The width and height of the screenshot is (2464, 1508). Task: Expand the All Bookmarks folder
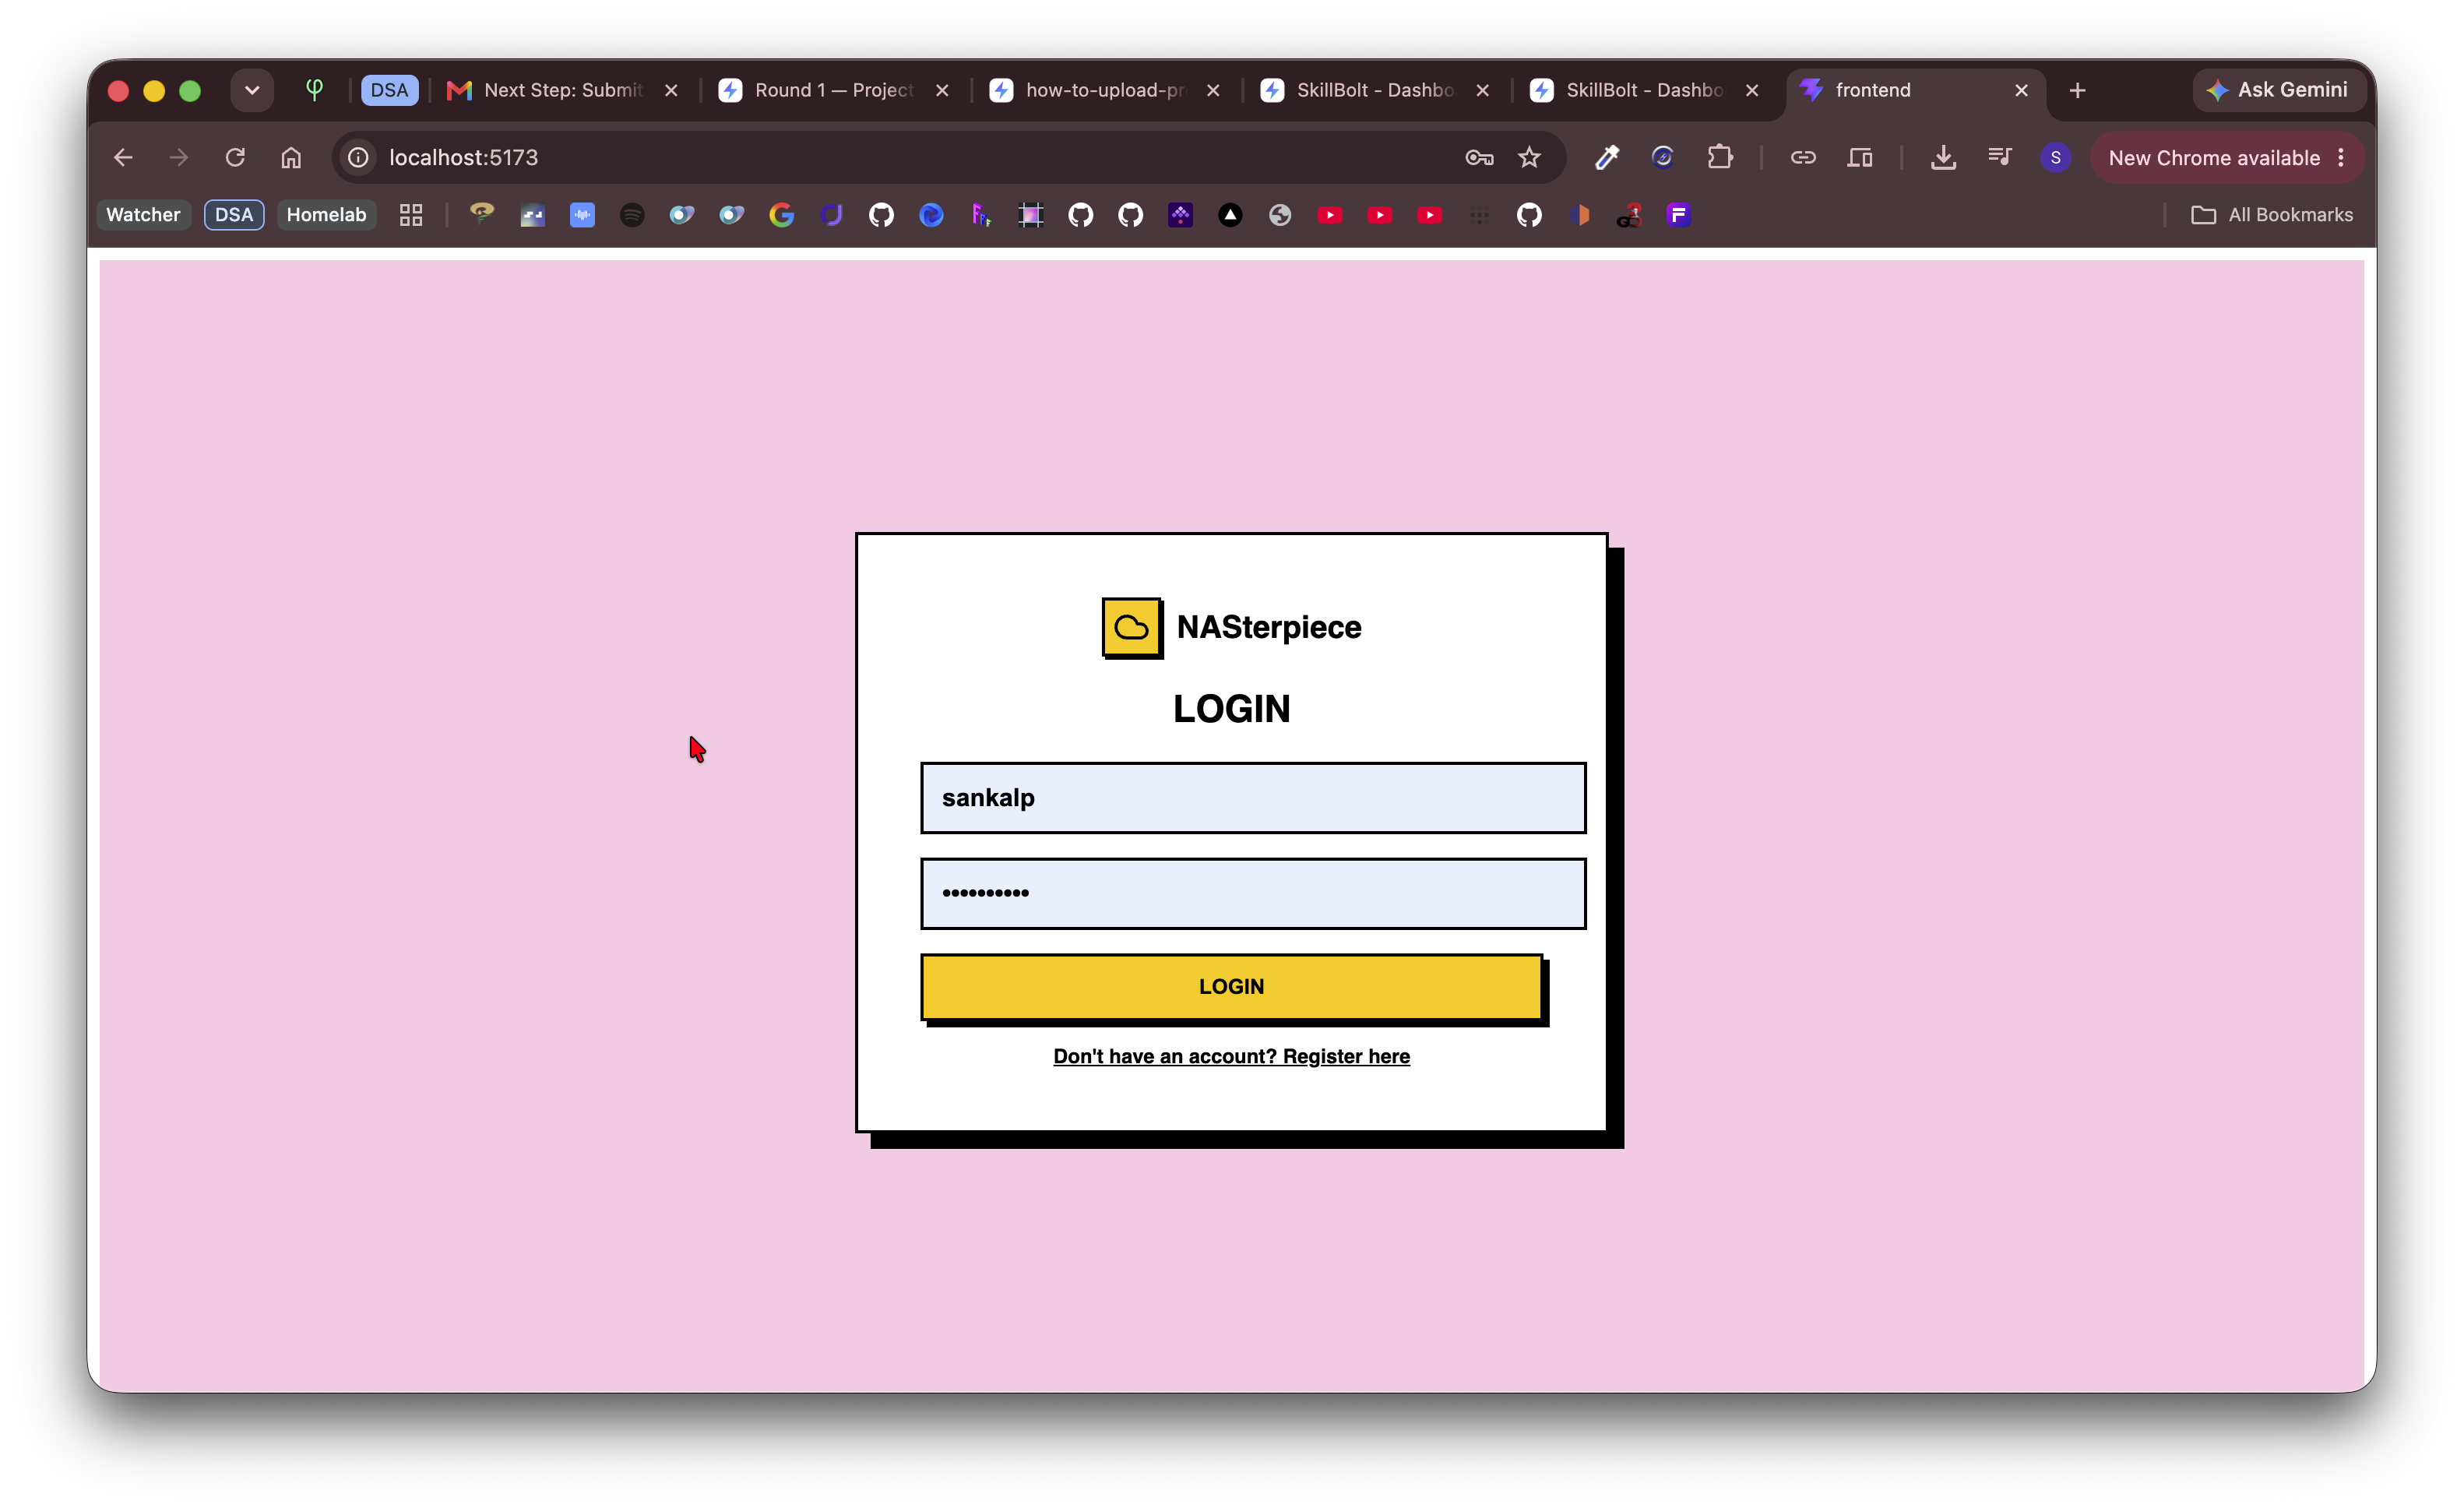tap(2272, 214)
